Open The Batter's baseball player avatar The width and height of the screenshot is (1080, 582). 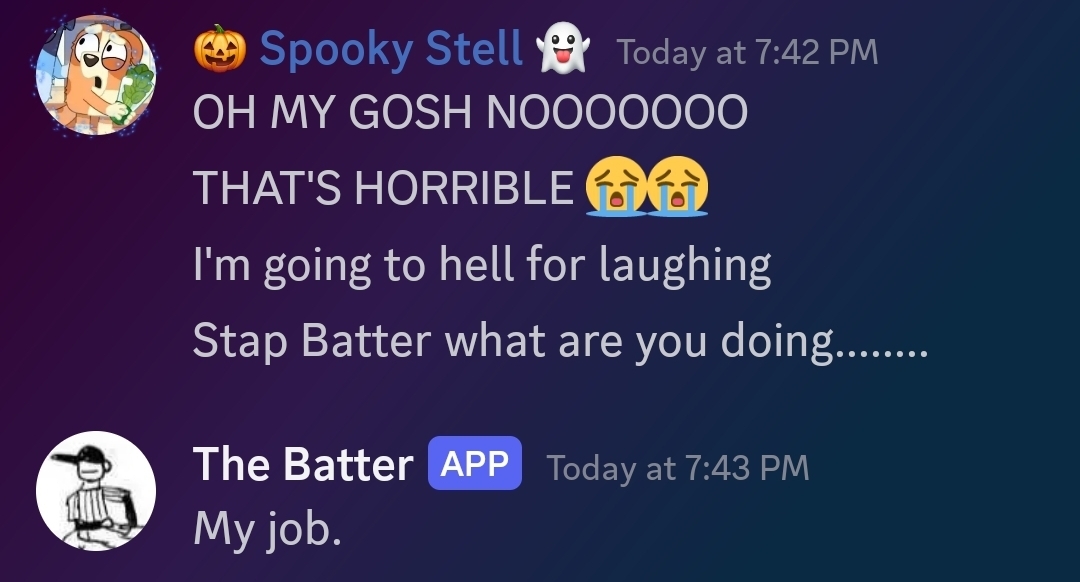96,491
